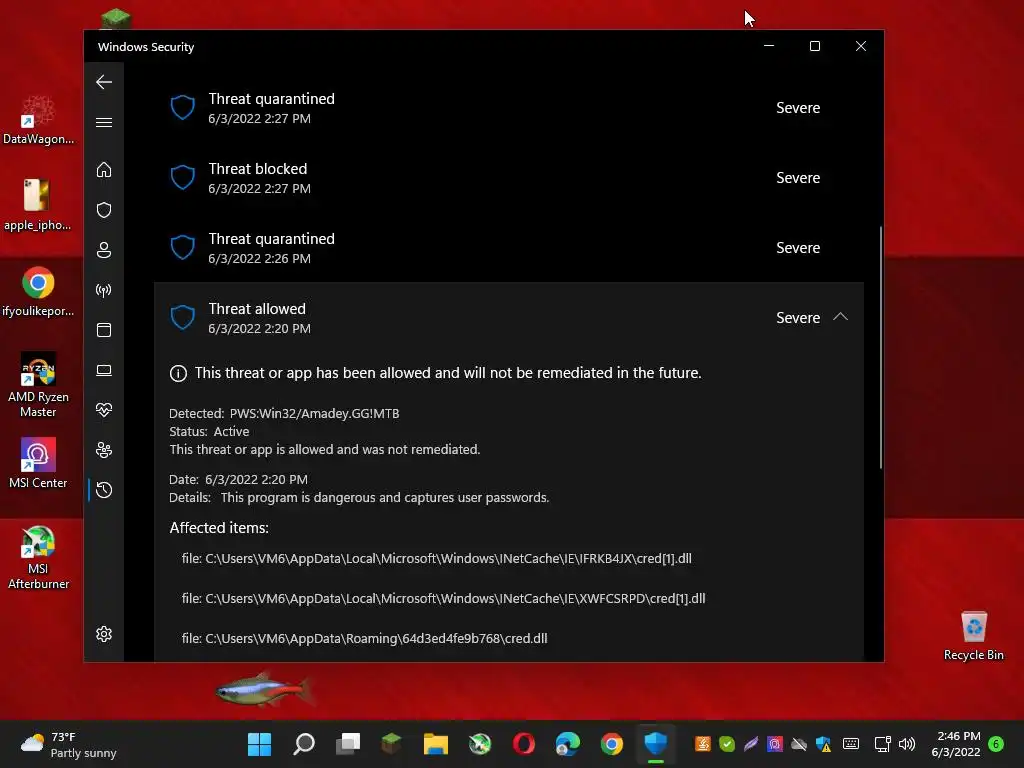Click the Status: Active line
Screen dimensions: 1024x768
pyautogui.click(x=209, y=432)
